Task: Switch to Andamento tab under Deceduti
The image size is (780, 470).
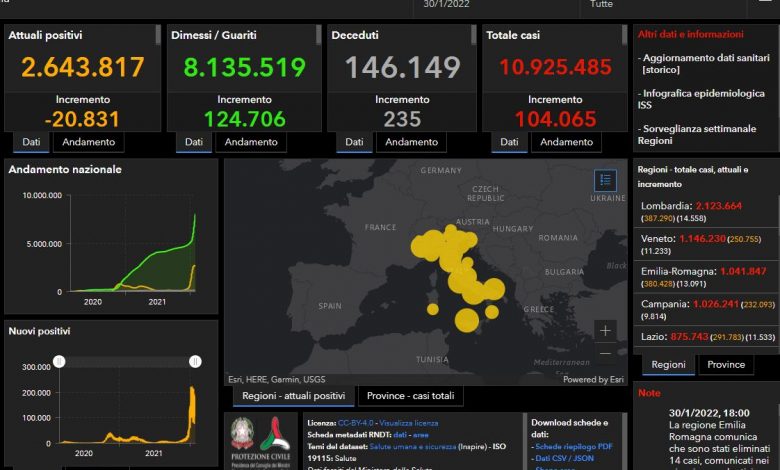Action: pos(411,142)
